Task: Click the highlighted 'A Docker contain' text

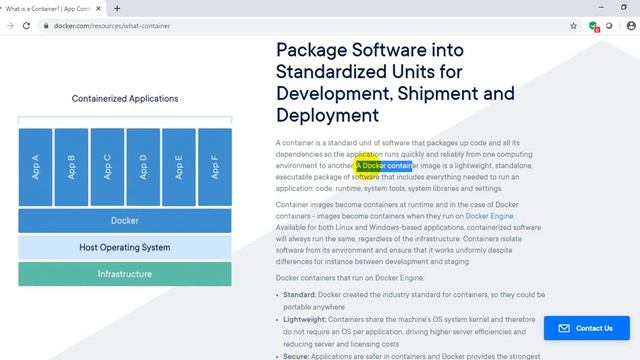Action: (384, 166)
